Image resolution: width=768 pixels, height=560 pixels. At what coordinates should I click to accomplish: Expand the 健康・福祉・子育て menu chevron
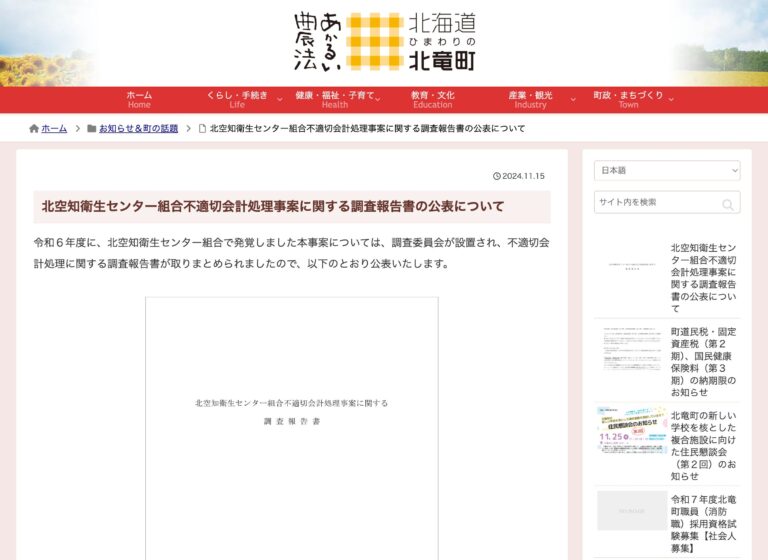pyautogui.click(x=387, y=100)
